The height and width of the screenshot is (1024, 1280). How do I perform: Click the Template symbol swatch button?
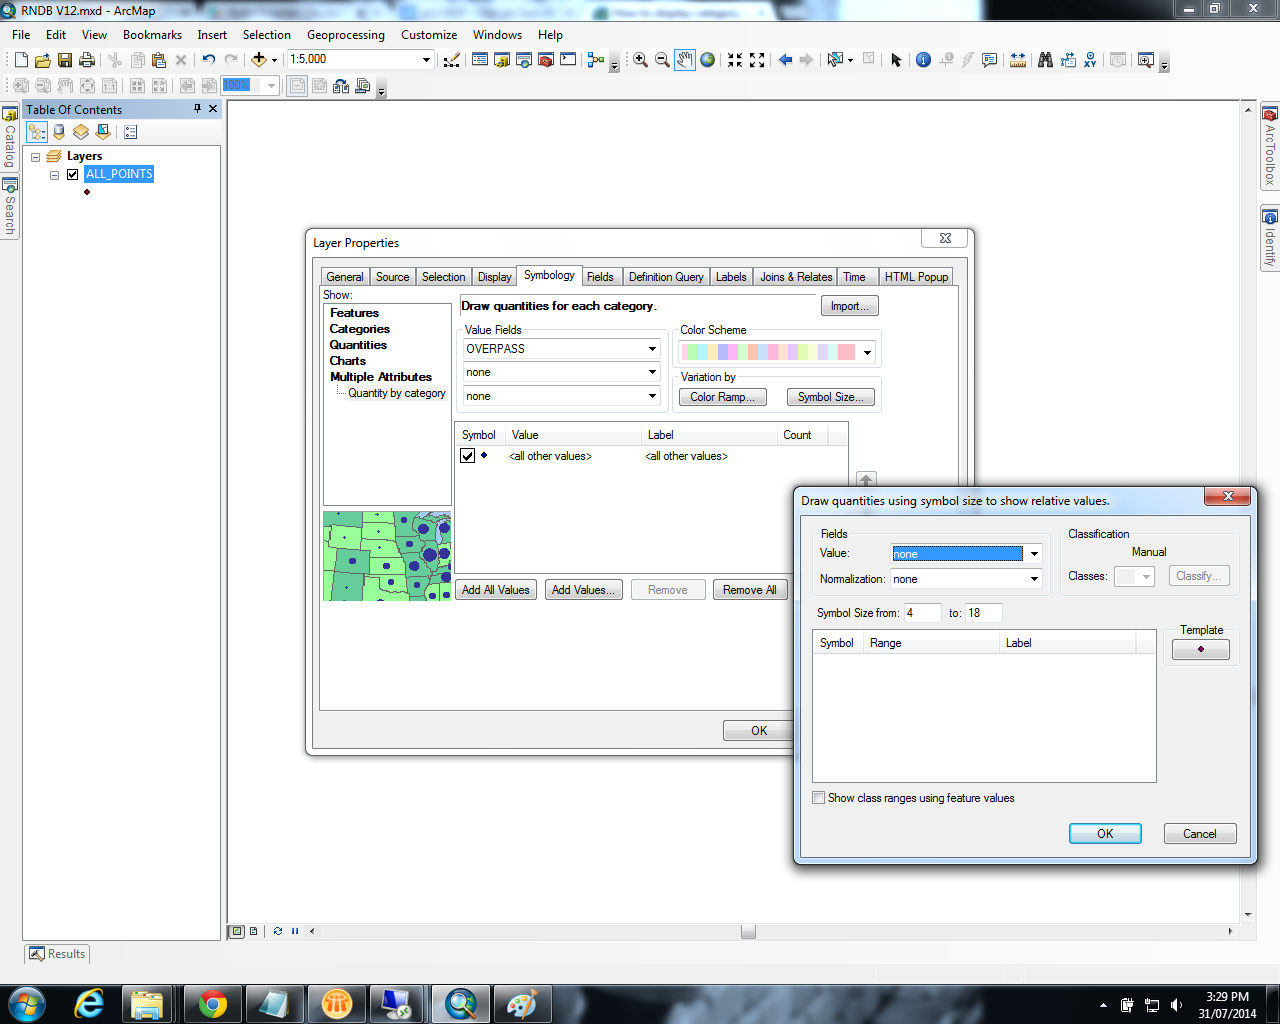pos(1201,650)
